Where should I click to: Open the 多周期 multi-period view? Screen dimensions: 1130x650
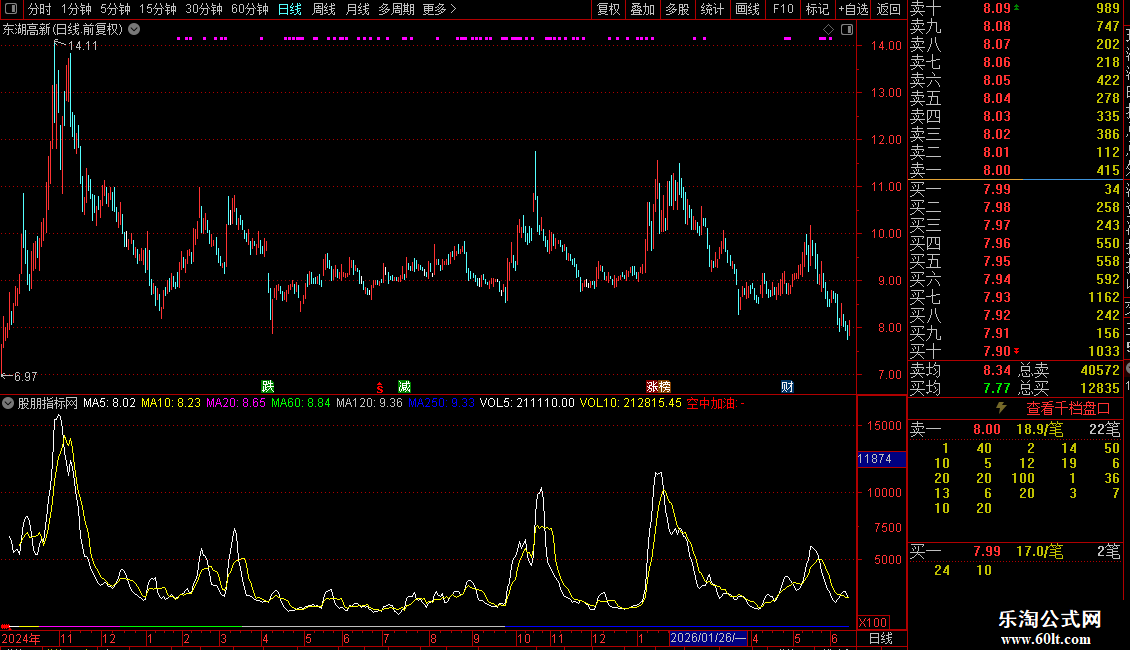point(396,9)
